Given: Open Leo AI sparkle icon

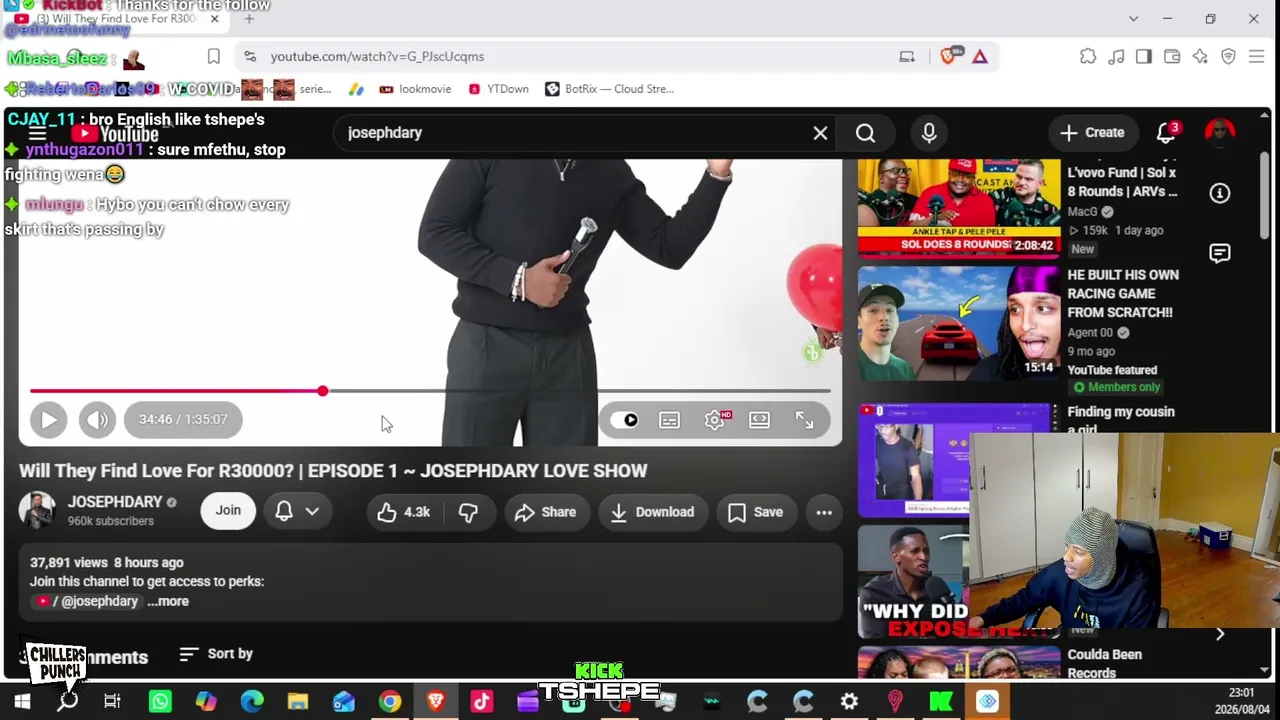Looking at the screenshot, I should click(1200, 57).
